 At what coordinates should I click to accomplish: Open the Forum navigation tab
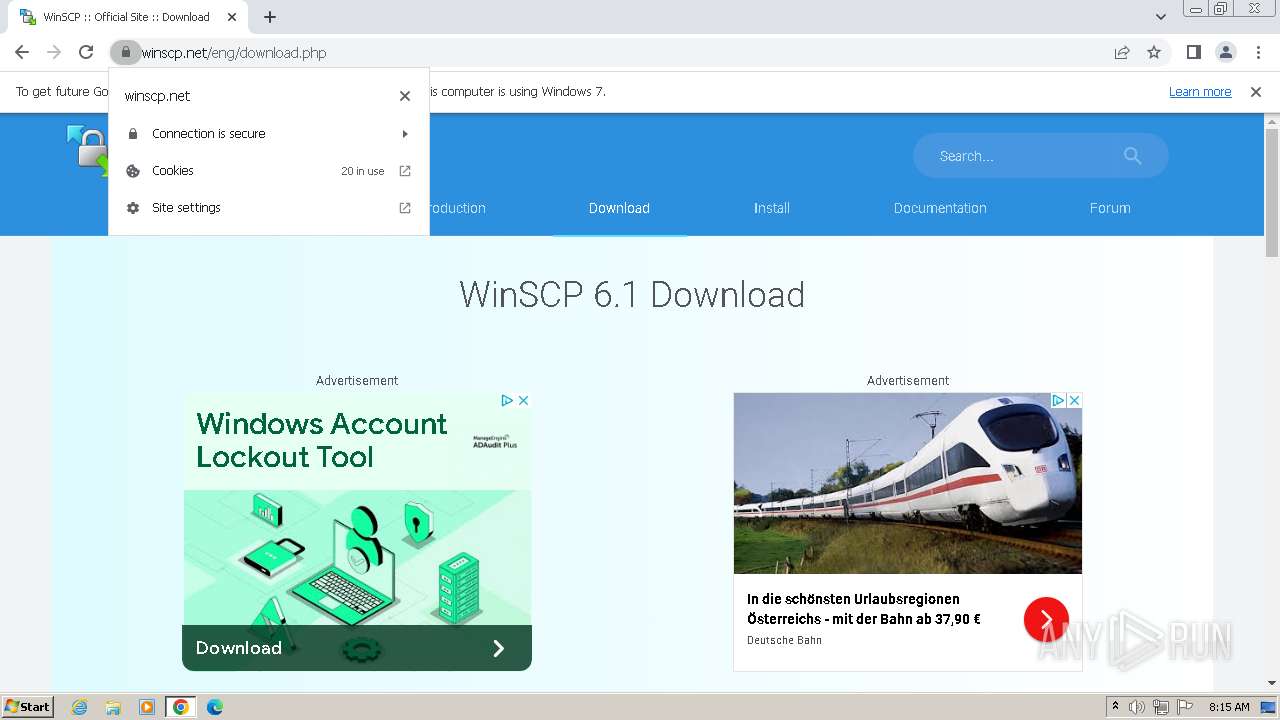tap(1110, 208)
